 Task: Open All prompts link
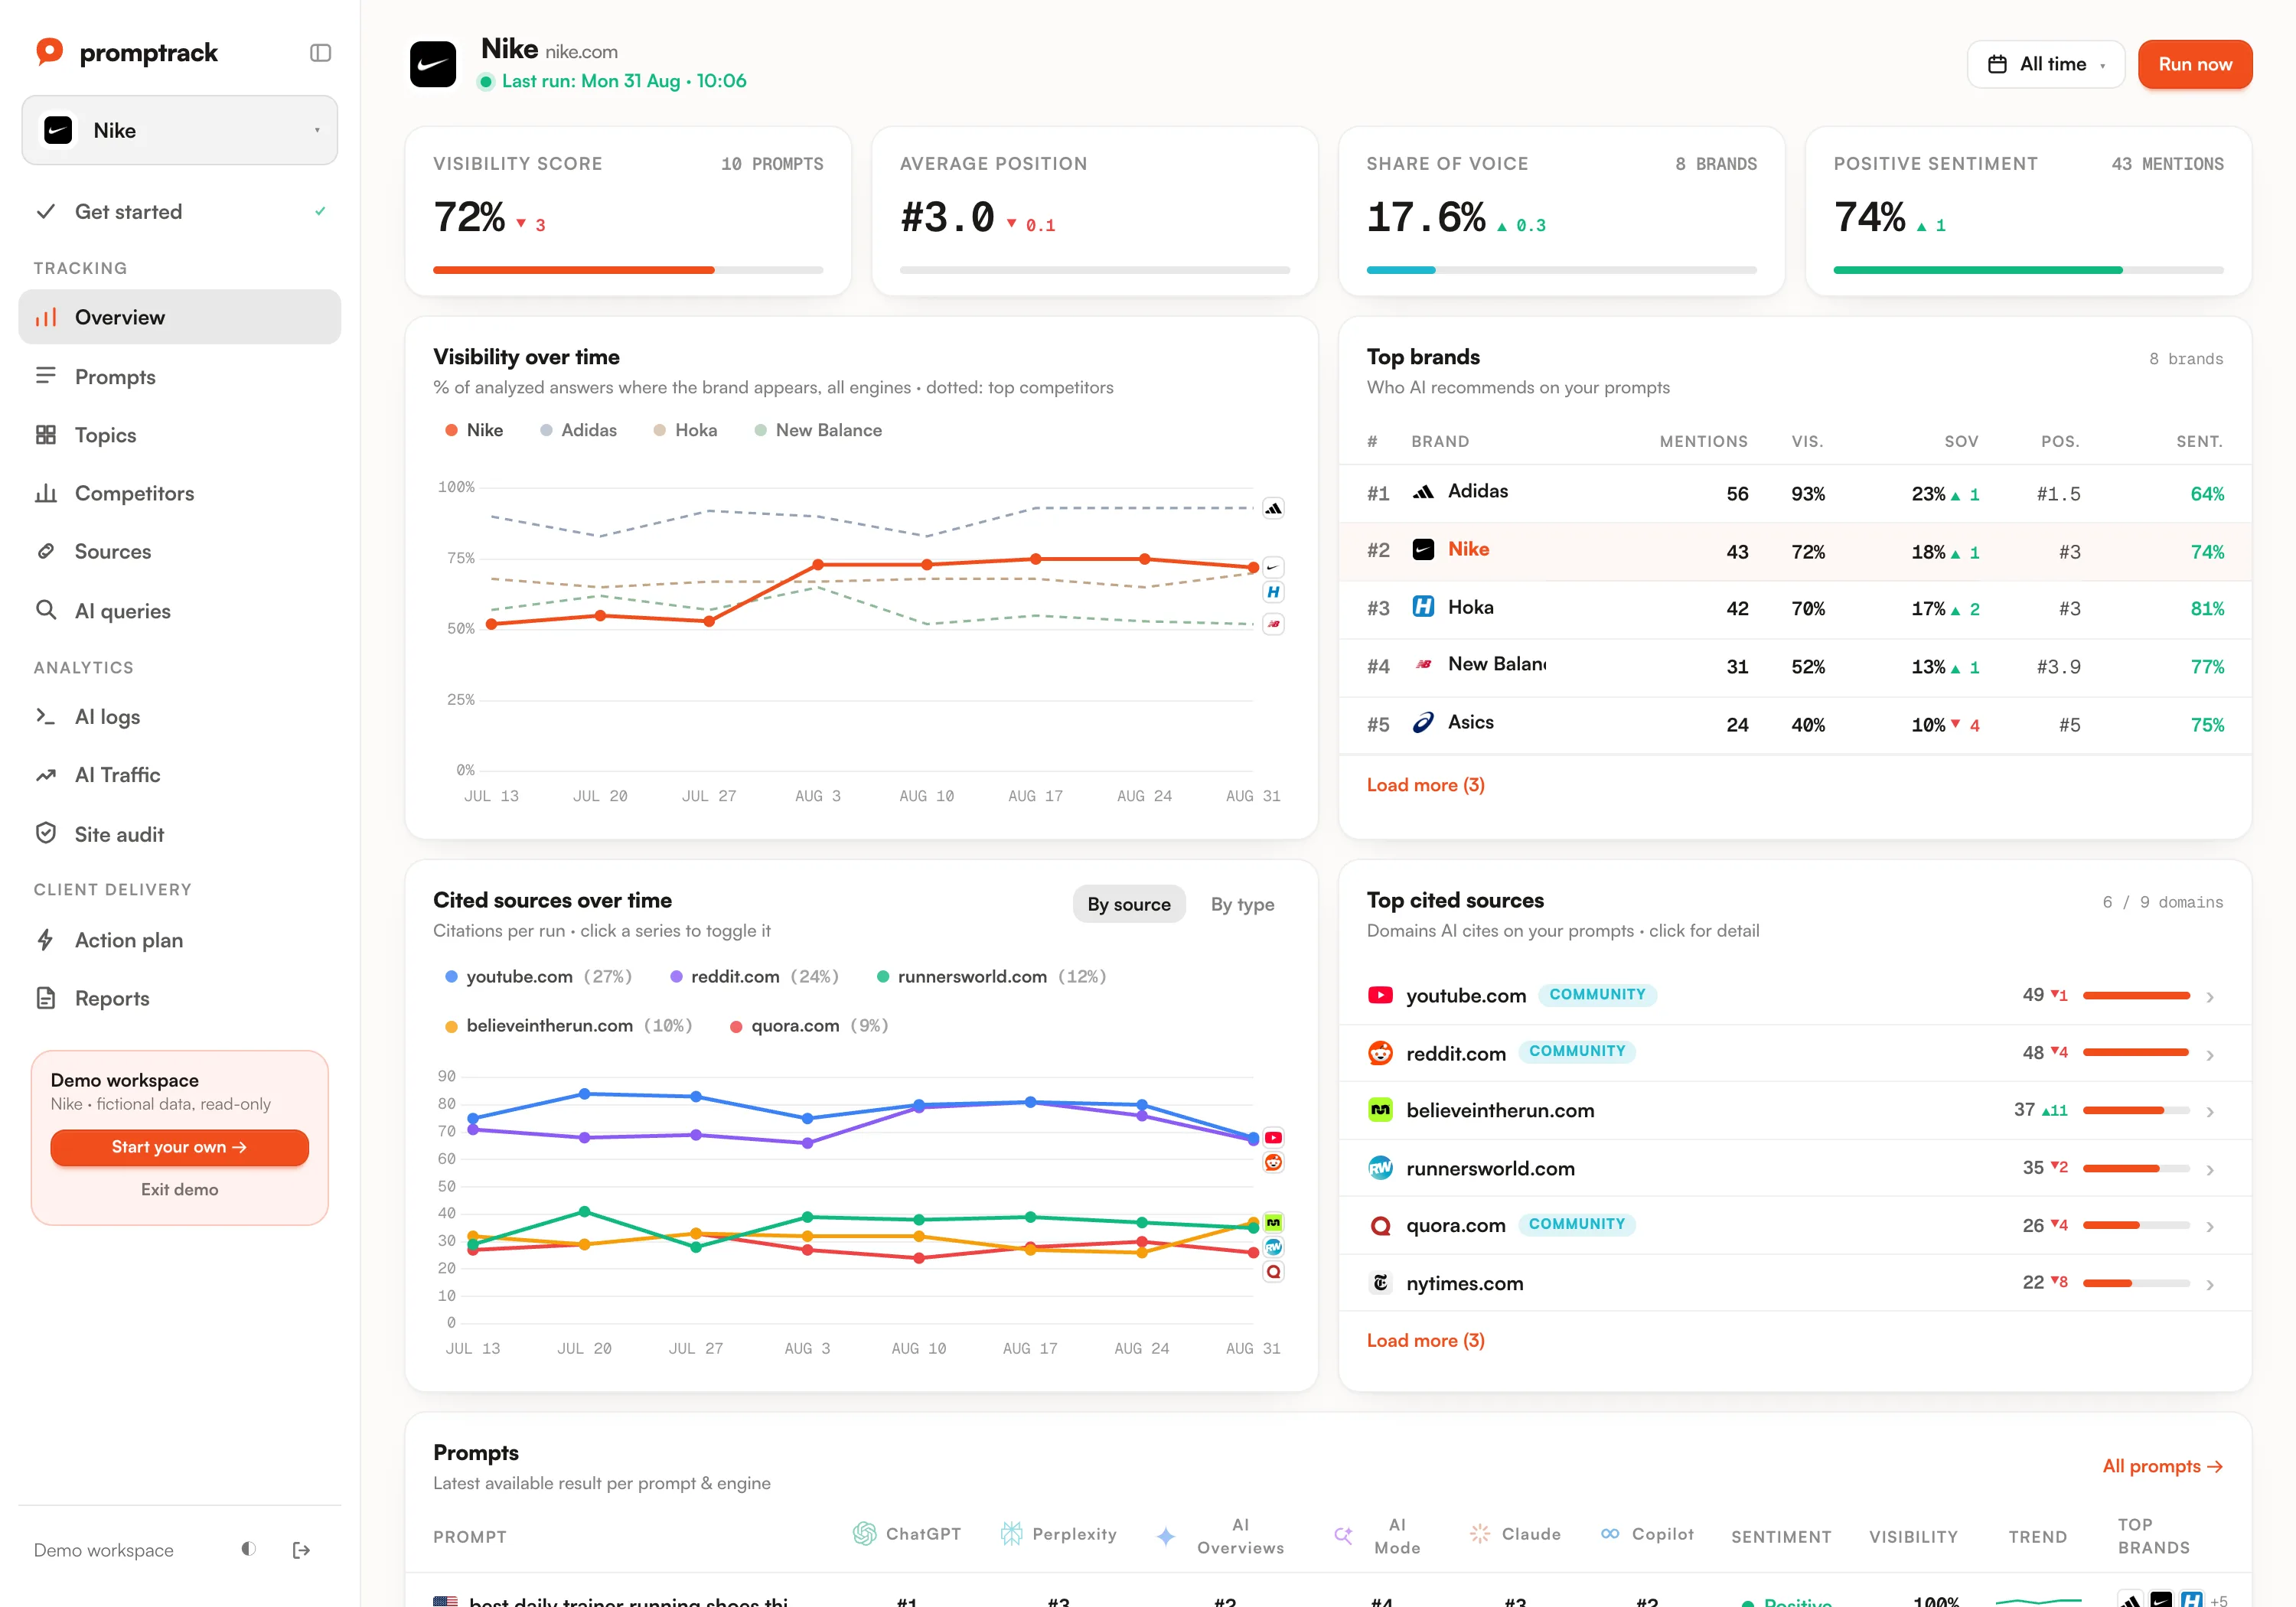[2162, 1466]
